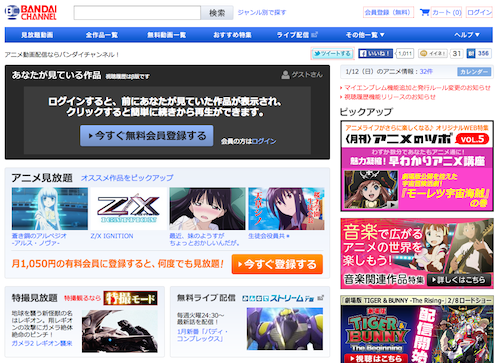Open the Z/X IGNITION logo thumbnail
The height and width of the screenshot is (363, 500).
(129, 209)
